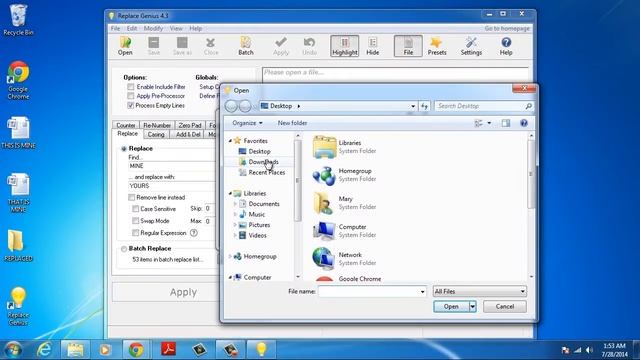This screenshot has height=360, width=640.
Task: Switch to the Counter tab
Action: point(126,125)
